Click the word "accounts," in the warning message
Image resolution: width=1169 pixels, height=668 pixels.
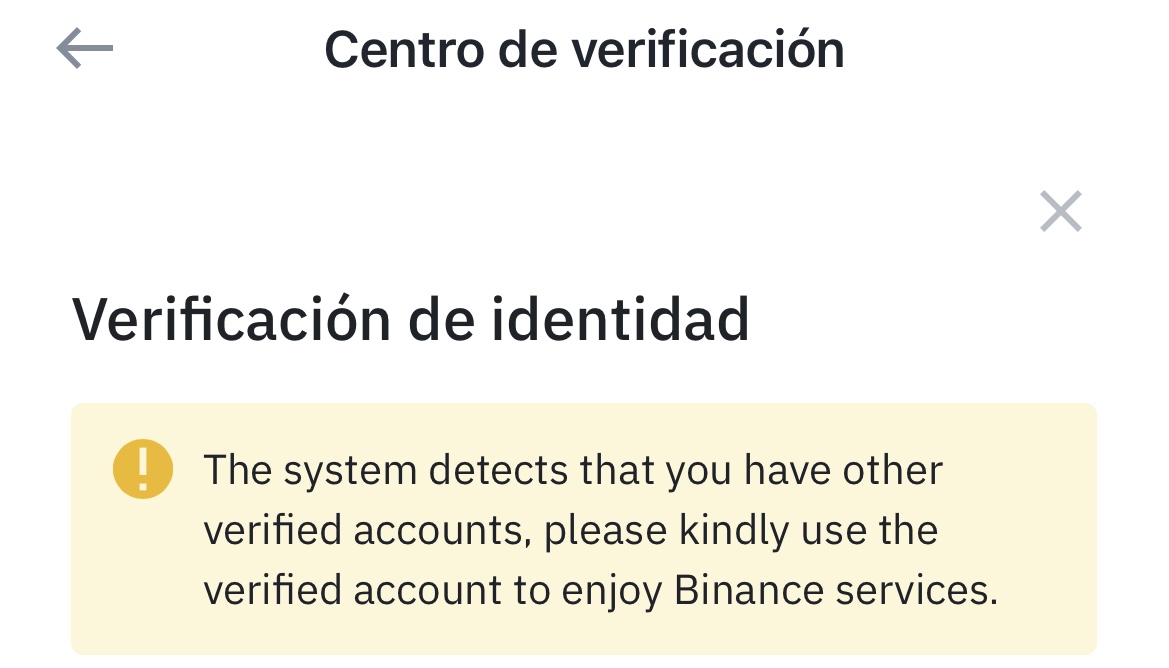click(442, 531)
